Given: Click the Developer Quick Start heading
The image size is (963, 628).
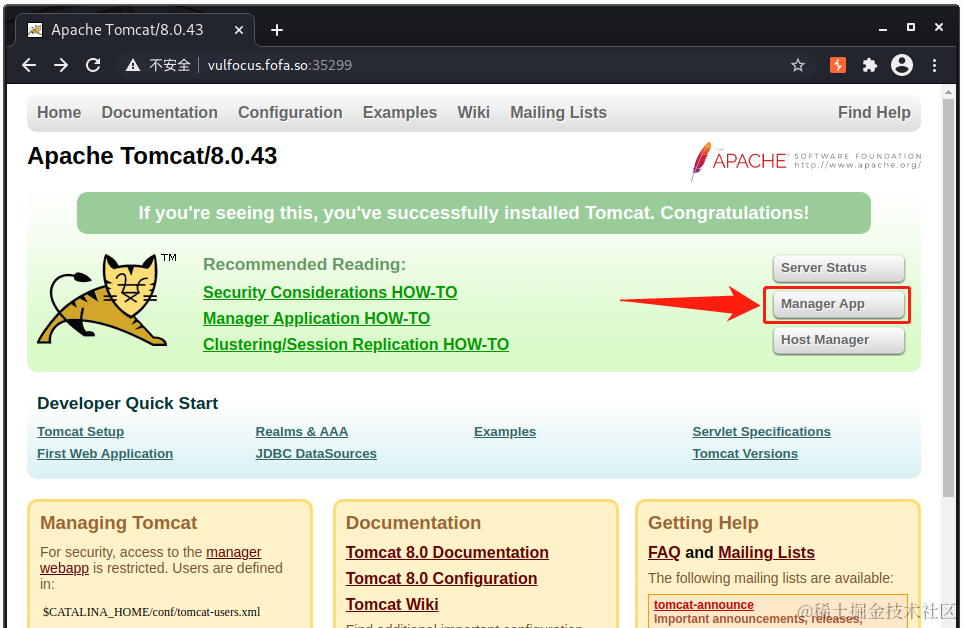Looking at the screenshot, I should pos(127,403).
